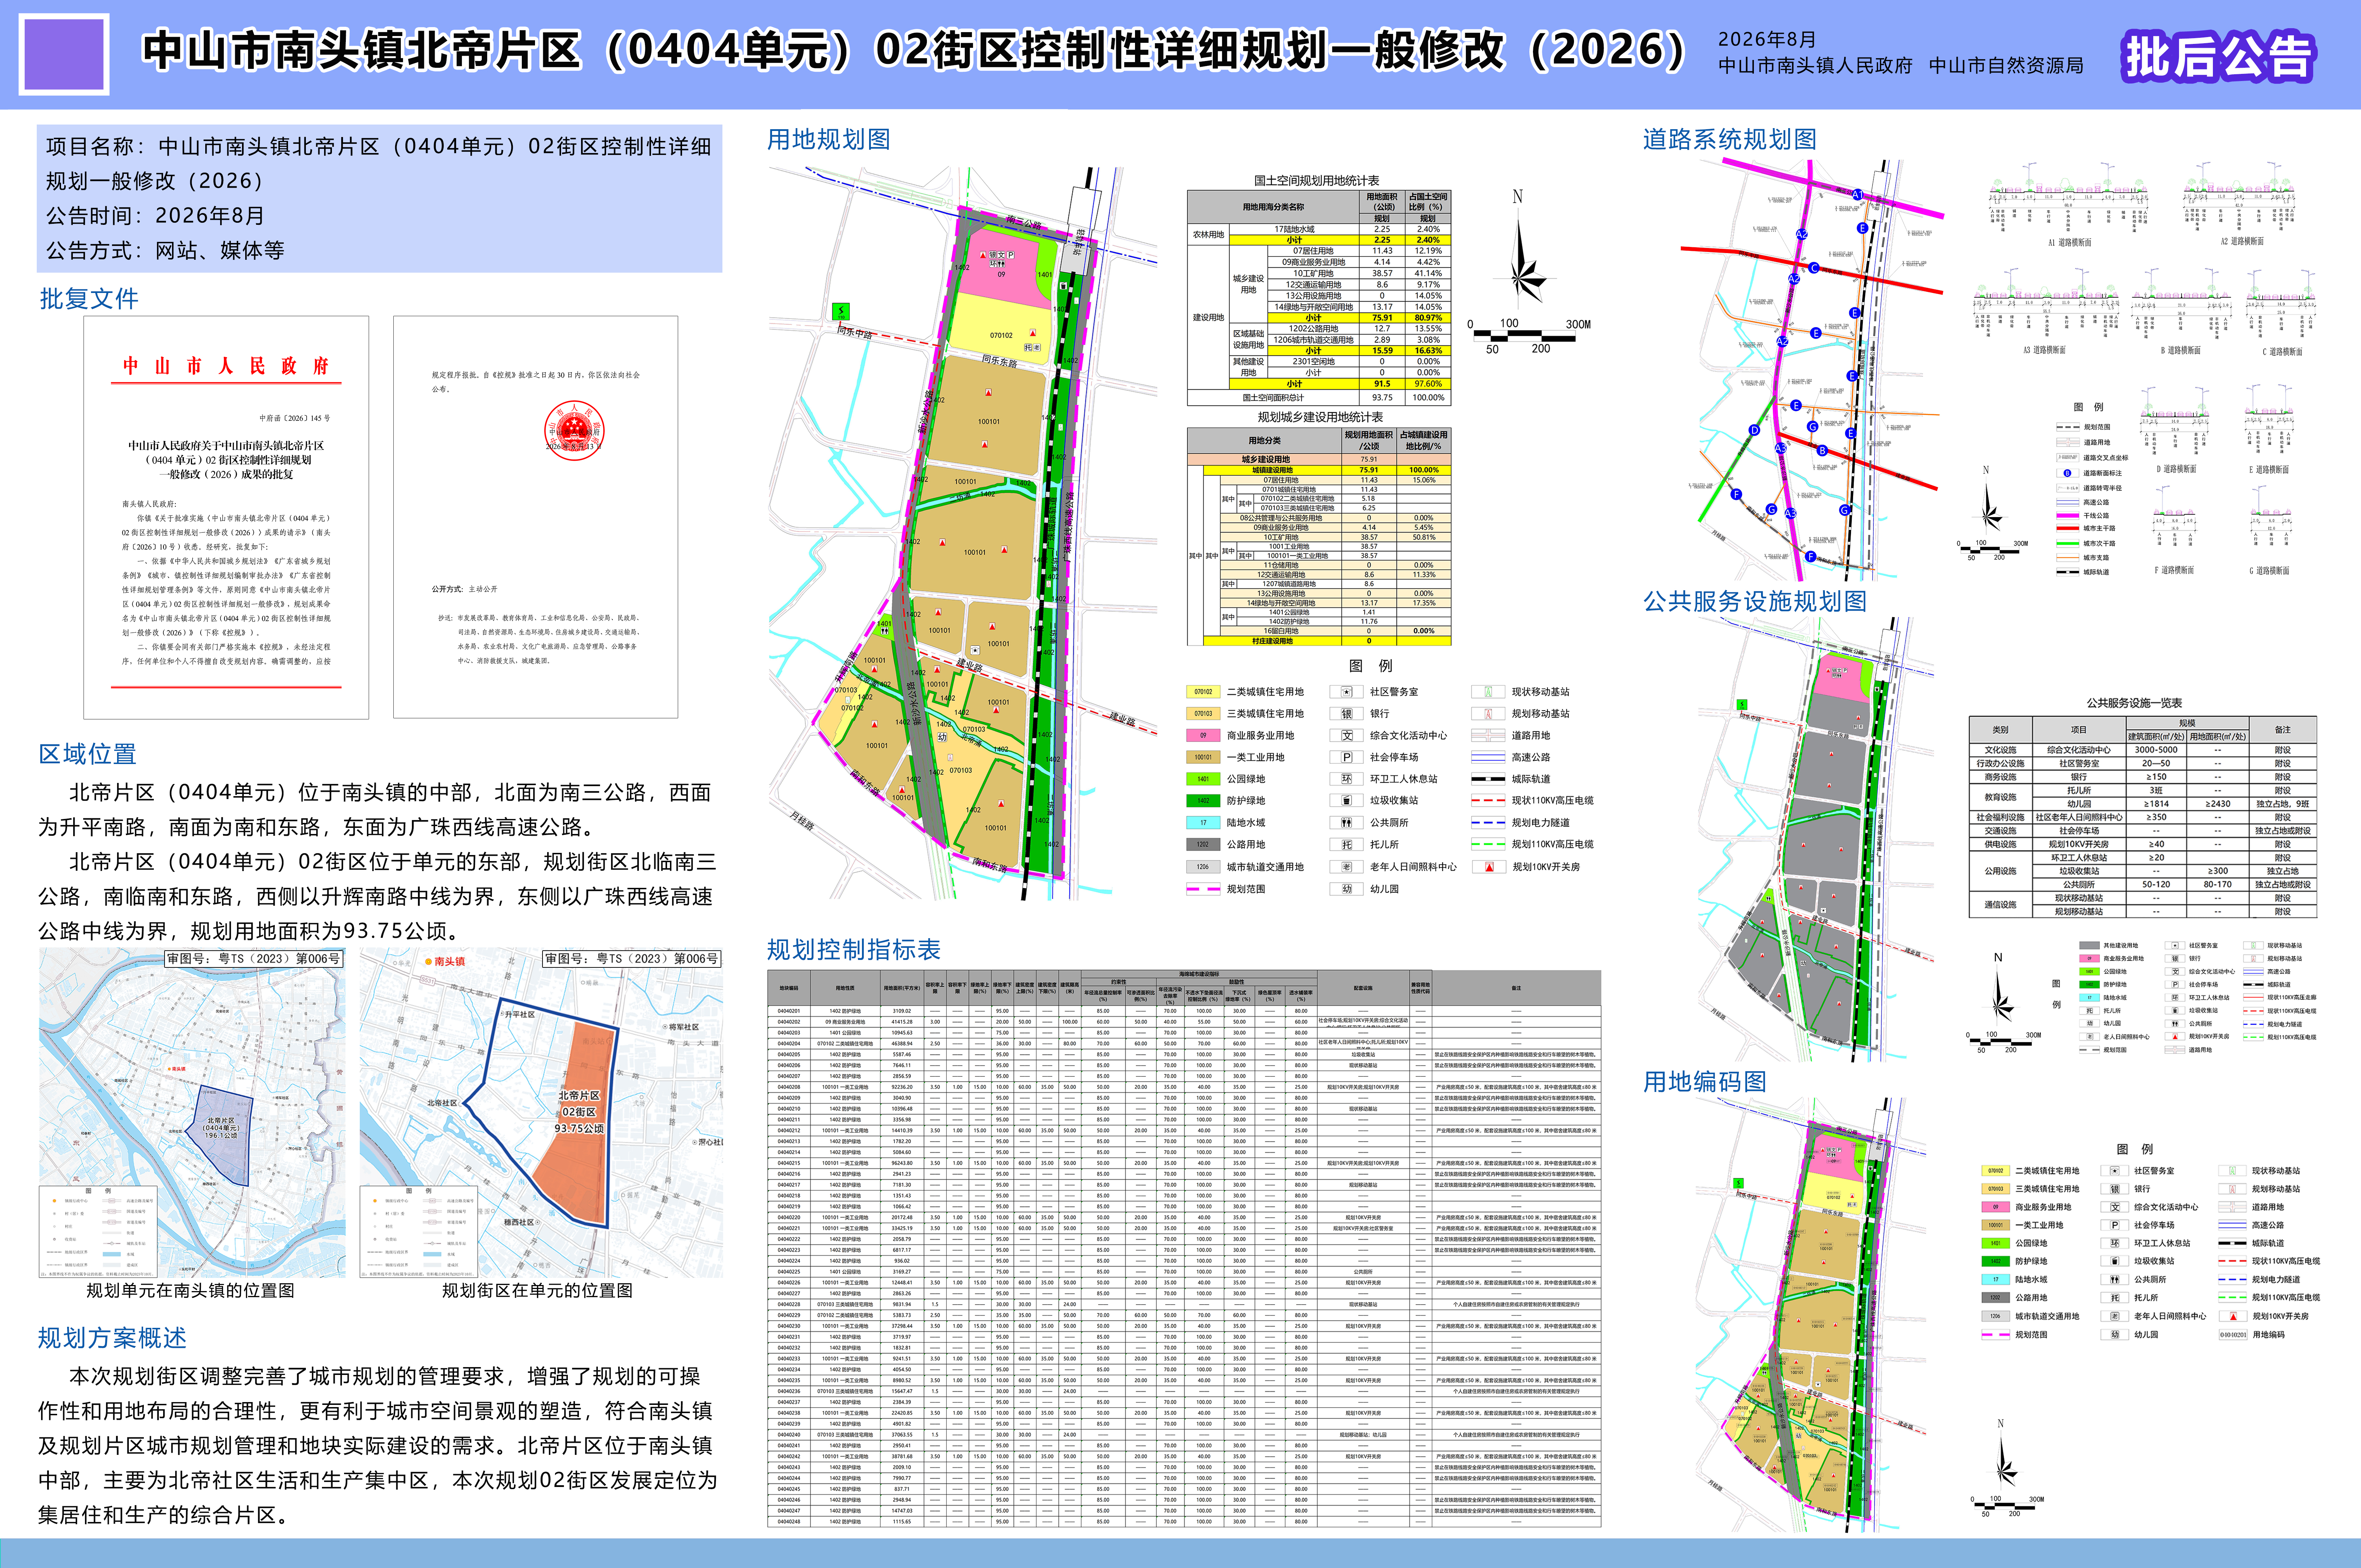The width and height of the screenshot is (2361, 1568).
Task: Click the 公共服务设施规划图 section heading
Action: pos(1755,602)
